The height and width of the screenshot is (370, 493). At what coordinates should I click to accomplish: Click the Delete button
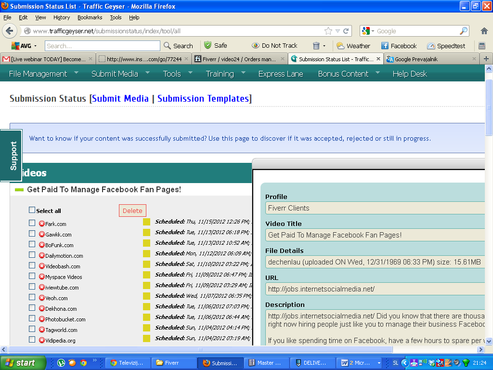pyautogui.click(x=132, y=211)
